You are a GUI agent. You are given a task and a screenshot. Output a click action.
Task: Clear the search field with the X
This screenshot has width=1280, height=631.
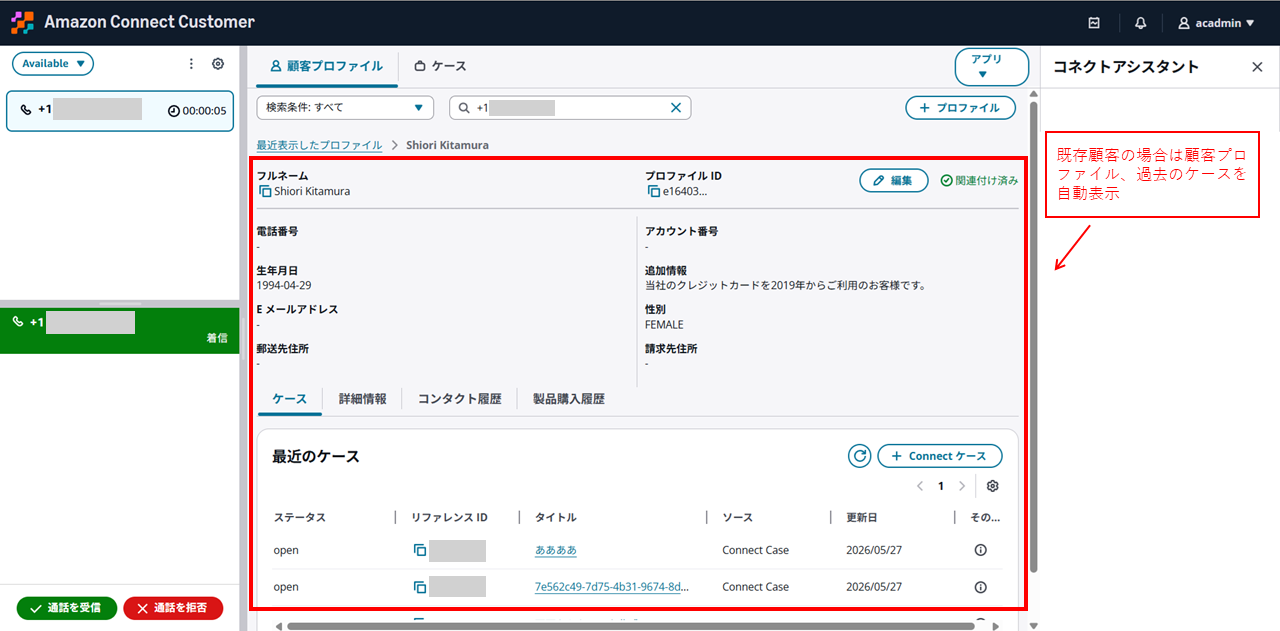tap(675, 108)
